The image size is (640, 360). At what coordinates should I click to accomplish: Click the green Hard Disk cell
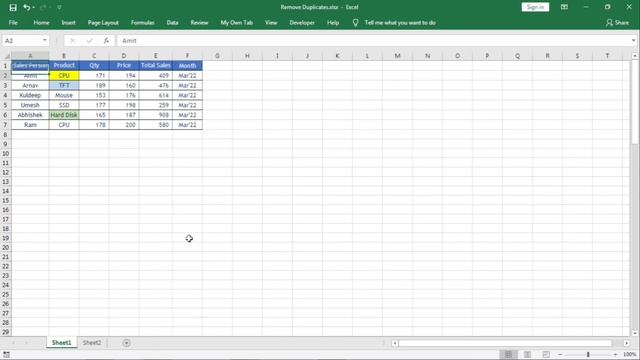pos(64,115)
